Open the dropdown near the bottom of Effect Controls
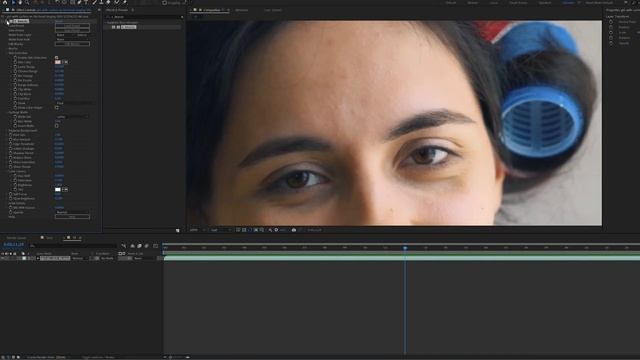 point(72,212)
